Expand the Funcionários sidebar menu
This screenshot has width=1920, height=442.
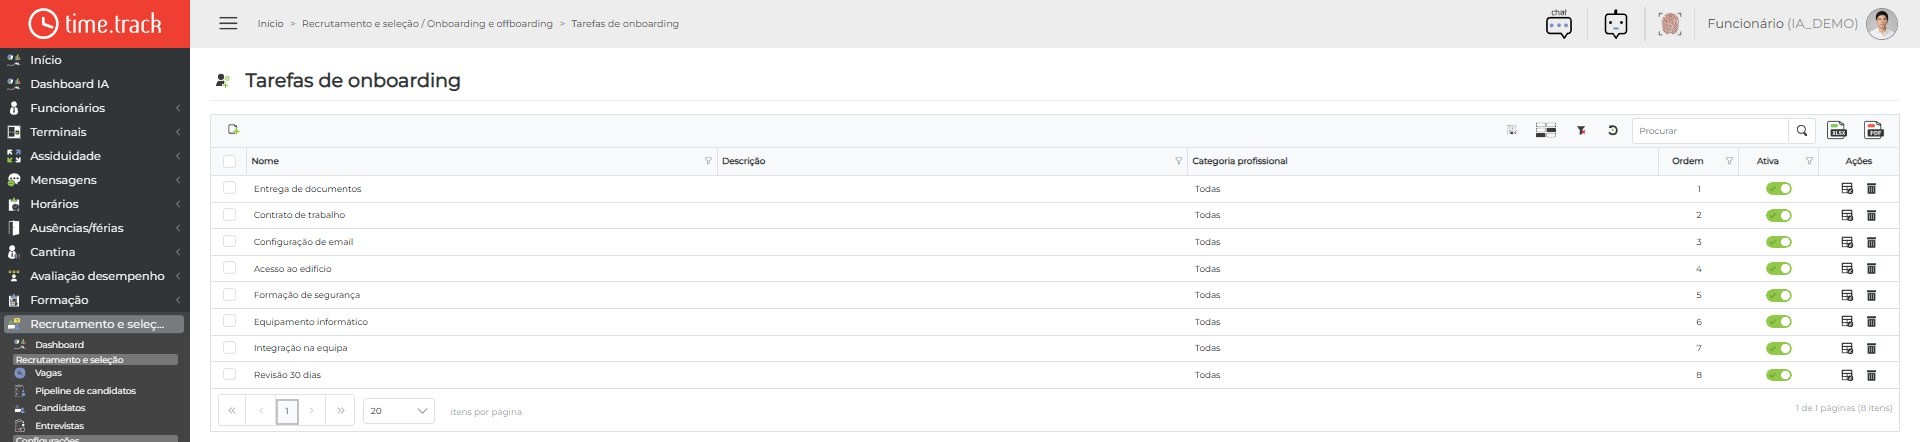tap(94, 108)
